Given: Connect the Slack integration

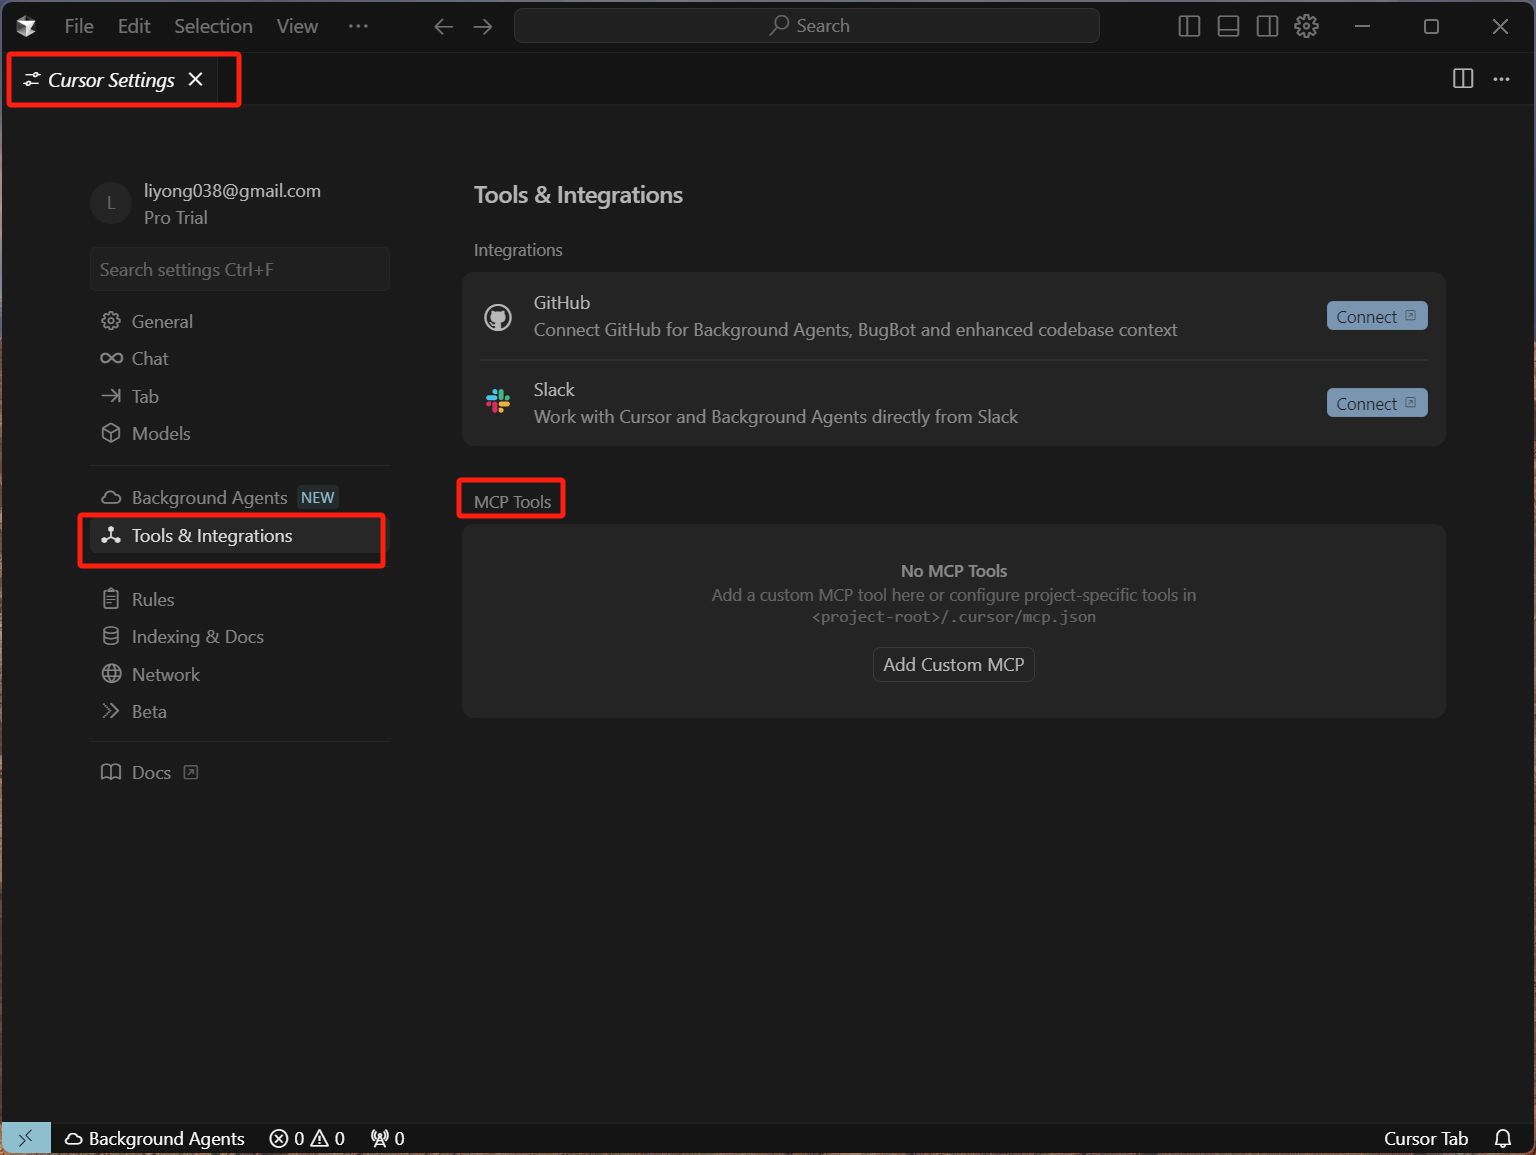Looking at the screenshot, I should point(1377,403).
